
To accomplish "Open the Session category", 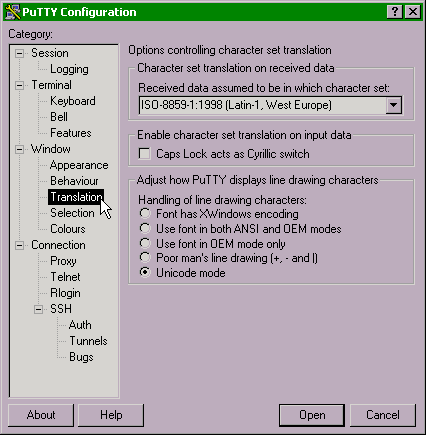I will (x=50, y=53).
